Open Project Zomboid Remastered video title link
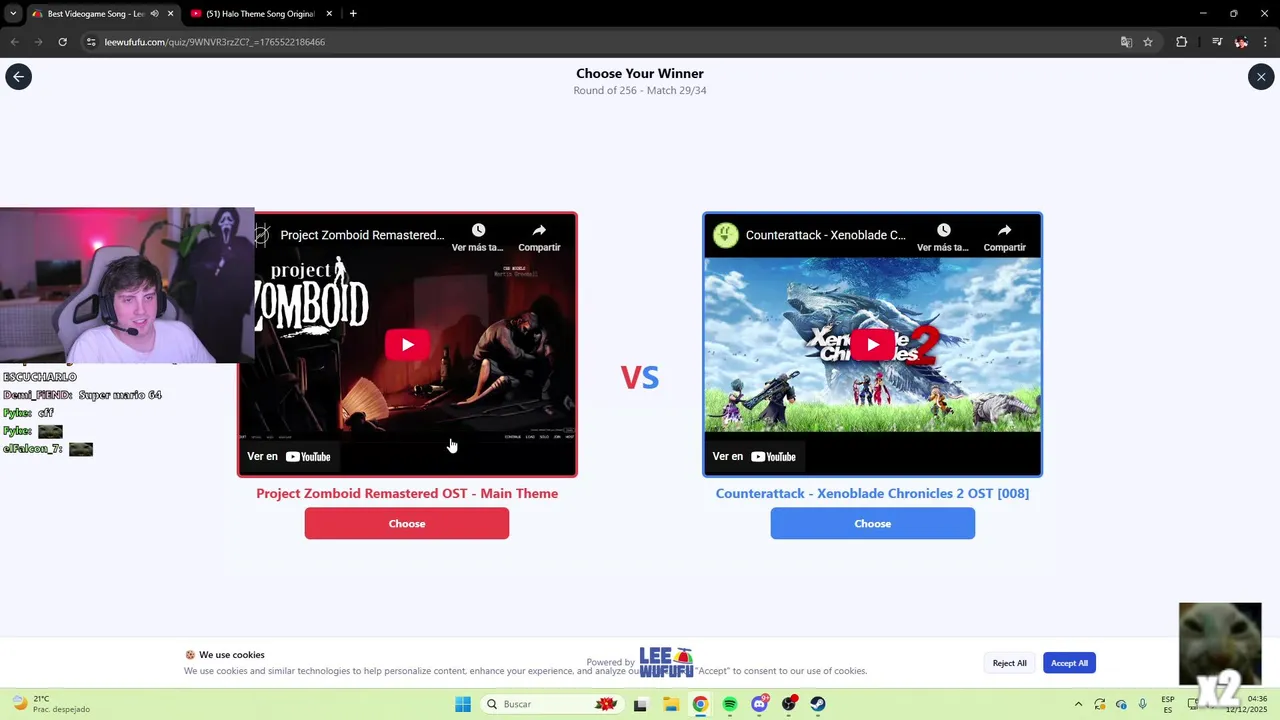Viewport: 1280px width, 720px height. 362,235
